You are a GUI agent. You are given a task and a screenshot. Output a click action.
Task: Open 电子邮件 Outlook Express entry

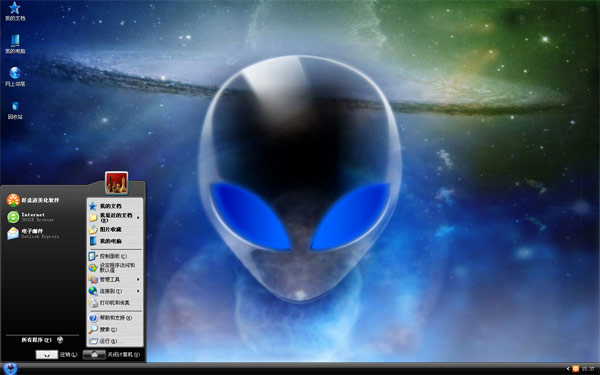coord(33,233)
